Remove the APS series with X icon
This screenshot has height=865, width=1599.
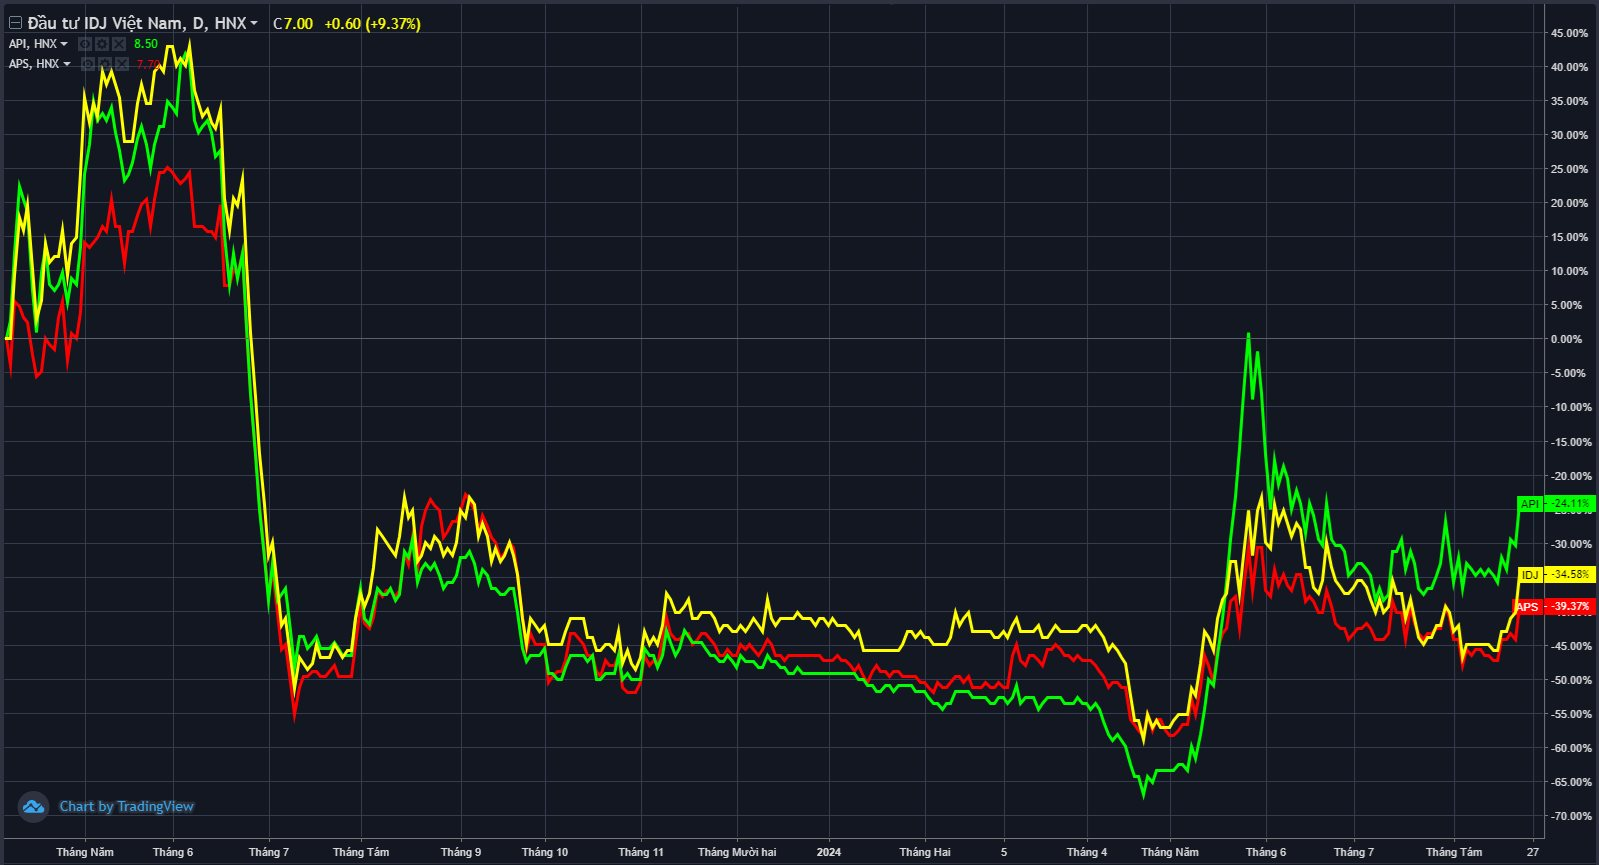122,64
